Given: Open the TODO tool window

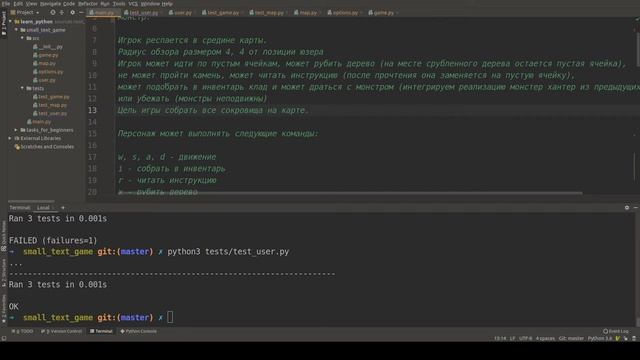Looking at the screenshot, I should click(22, 331).
